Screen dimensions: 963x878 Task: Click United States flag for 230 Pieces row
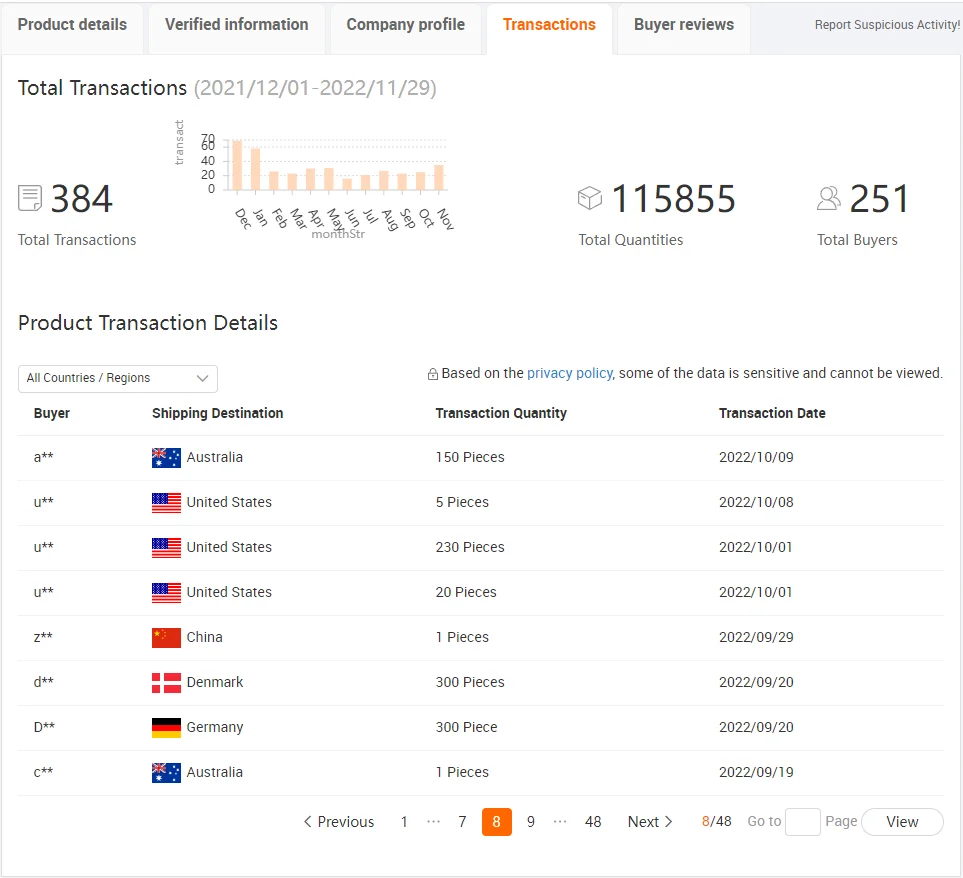166,548
